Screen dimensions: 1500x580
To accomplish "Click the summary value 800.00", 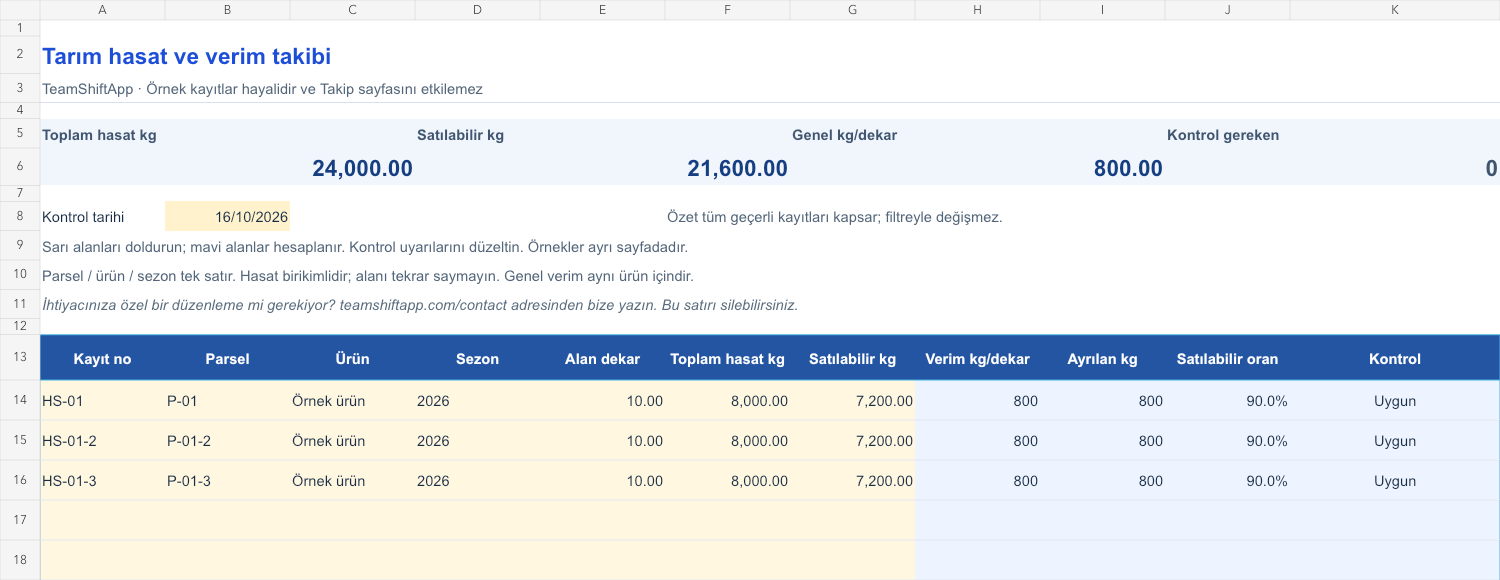I will click(1128, 168).
